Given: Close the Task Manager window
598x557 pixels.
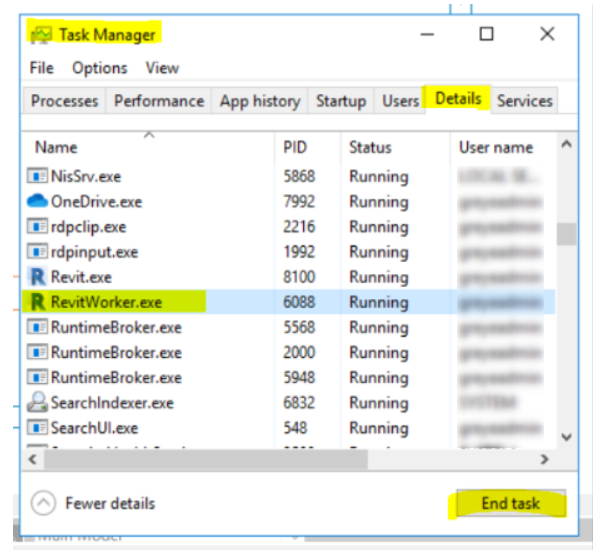Looking at the screenshot, I should pos(547,34).
